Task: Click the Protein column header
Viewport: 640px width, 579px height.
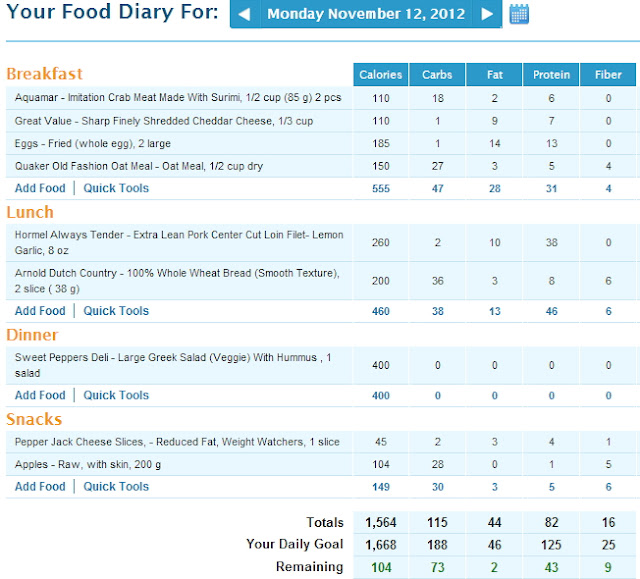Action: tap(551, 75)
